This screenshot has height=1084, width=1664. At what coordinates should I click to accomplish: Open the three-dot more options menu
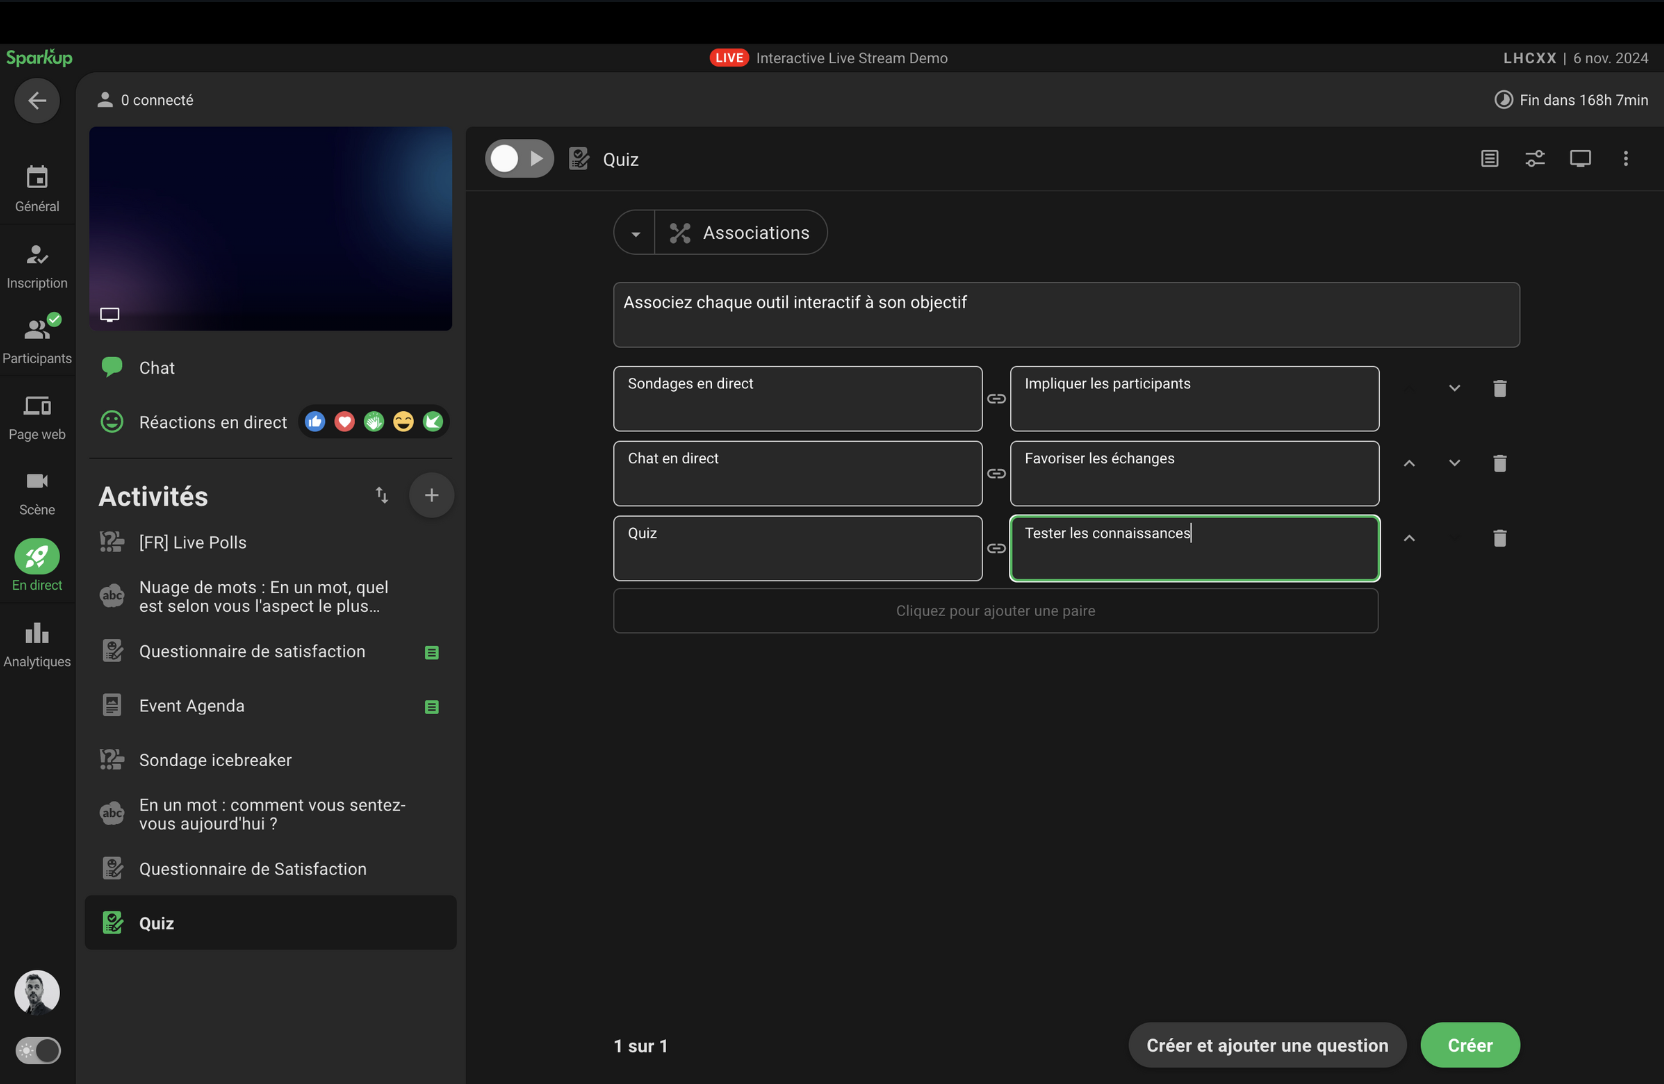click(1625, 159)
